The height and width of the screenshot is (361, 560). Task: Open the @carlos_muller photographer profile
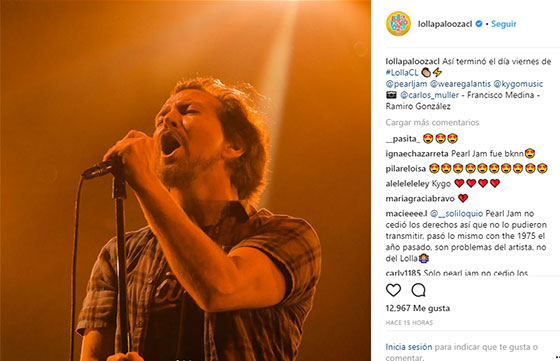(x=429, y=95)
